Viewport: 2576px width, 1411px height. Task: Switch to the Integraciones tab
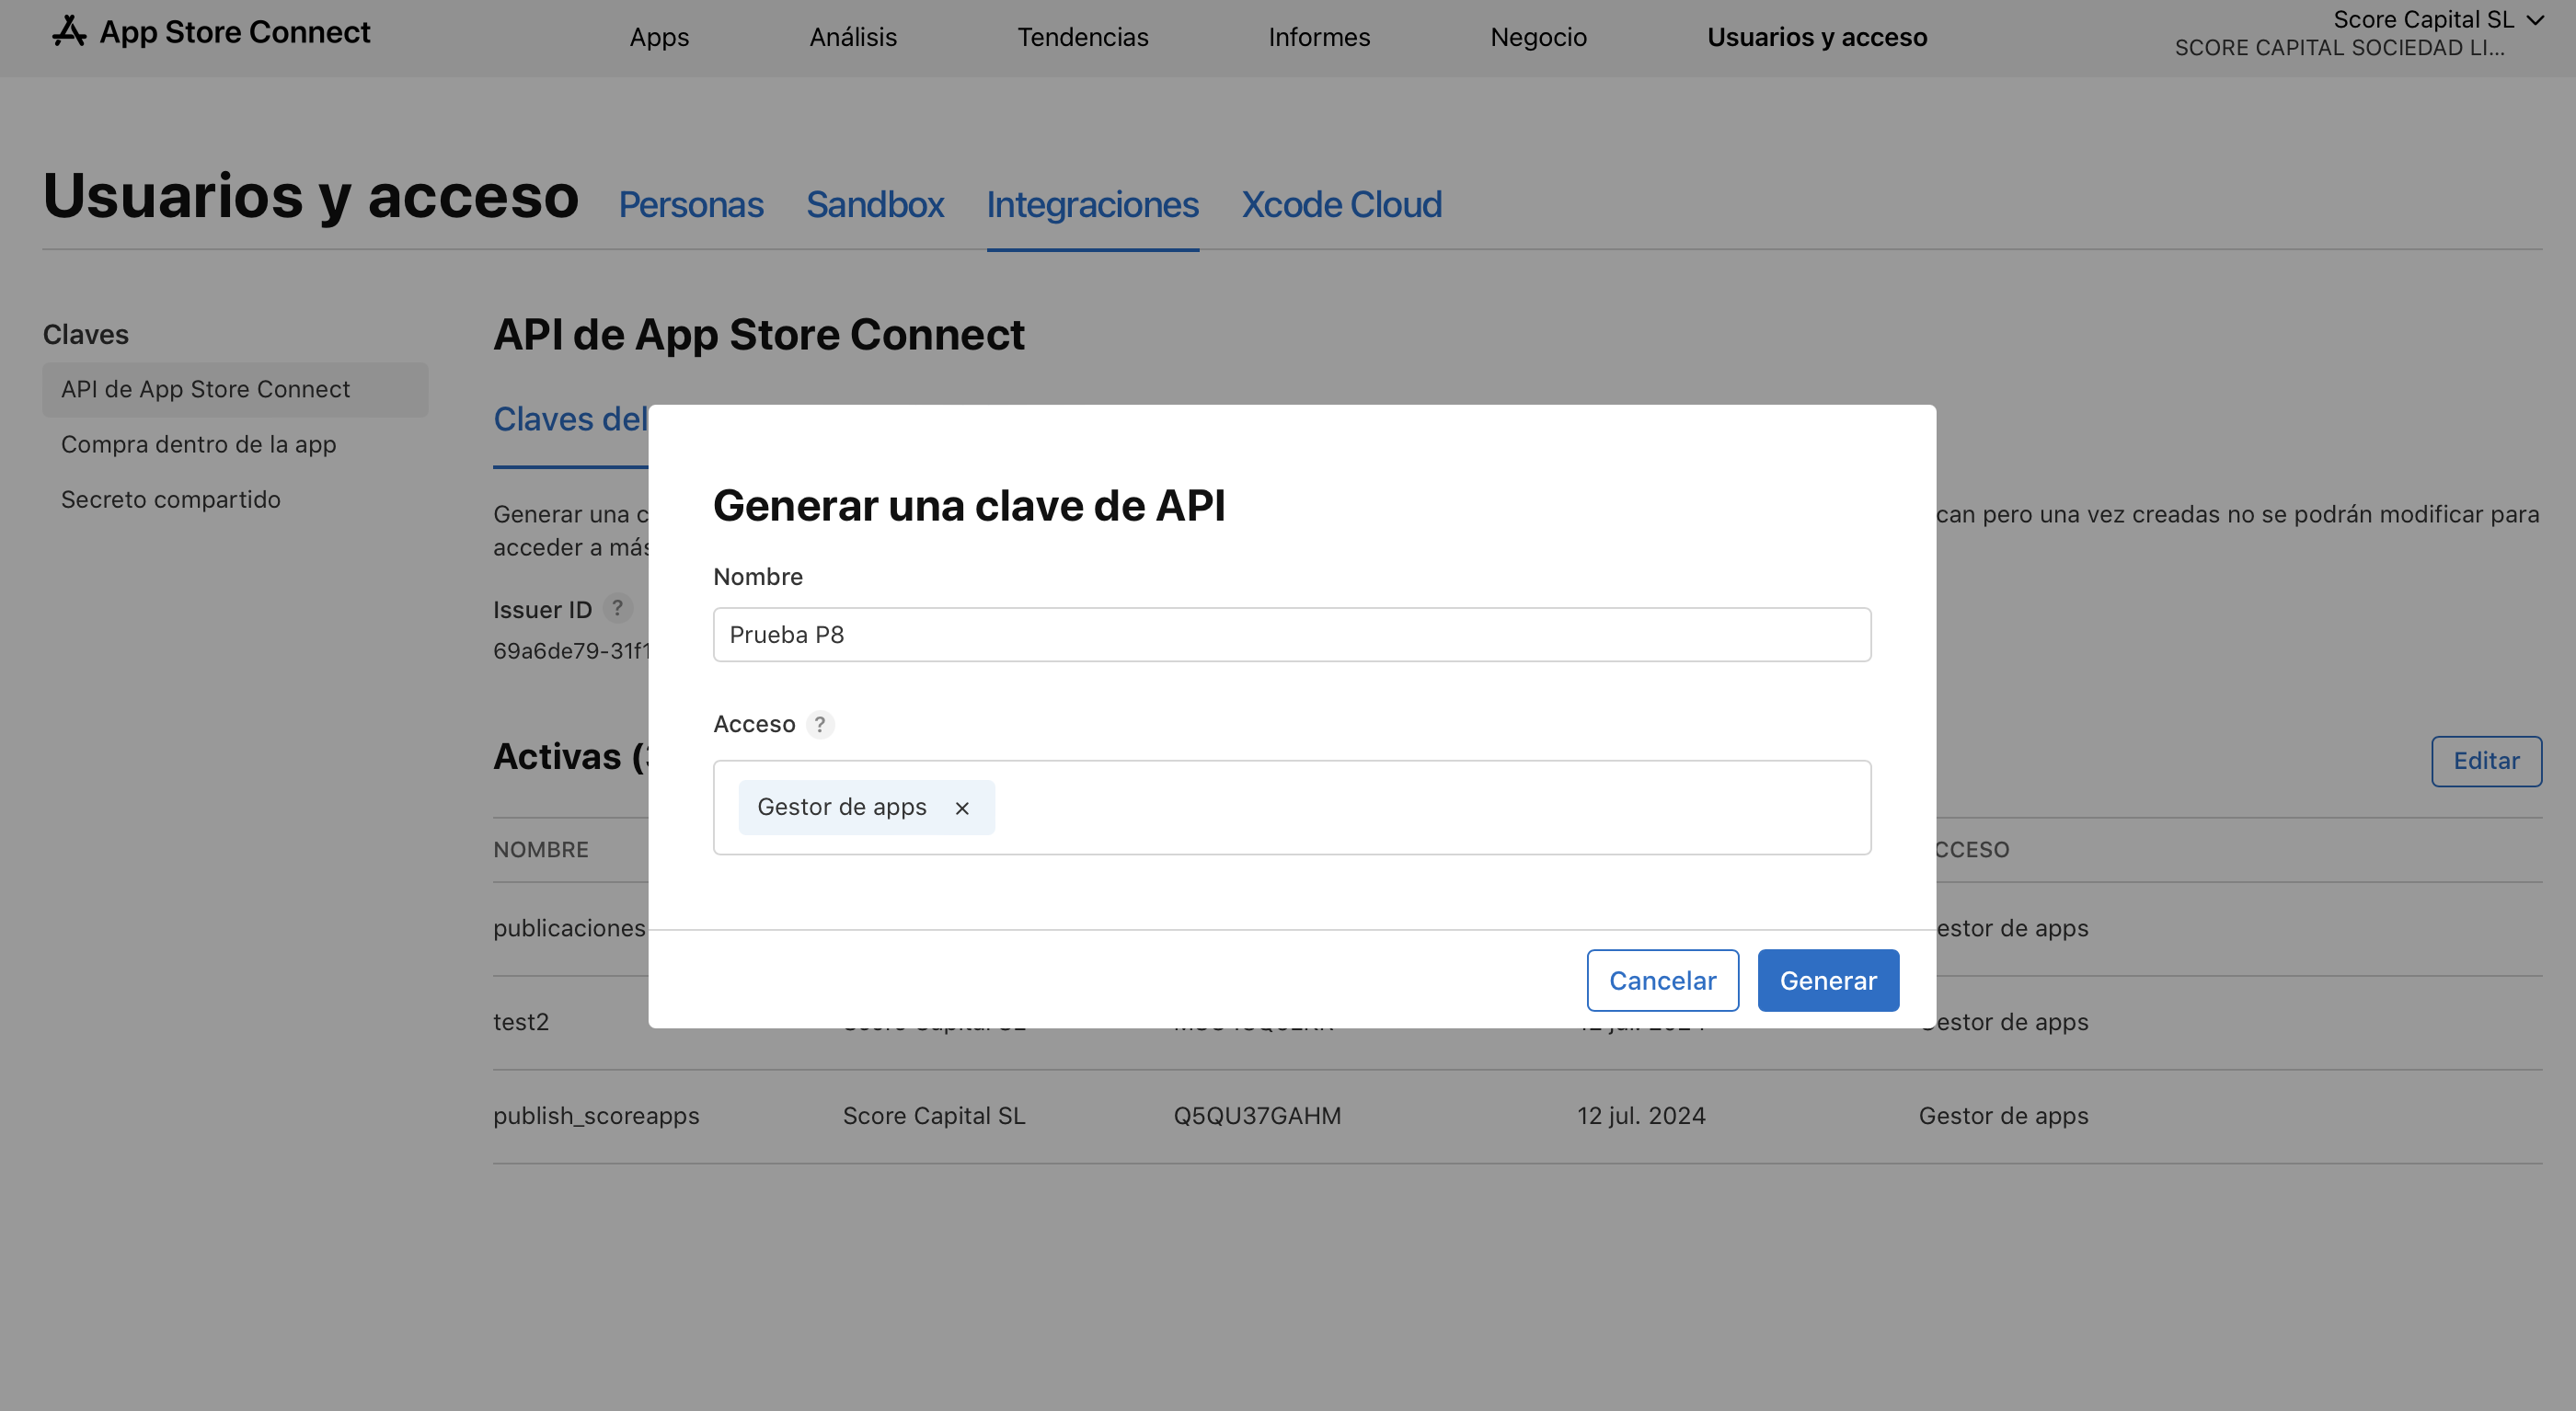pos(1093,204)
